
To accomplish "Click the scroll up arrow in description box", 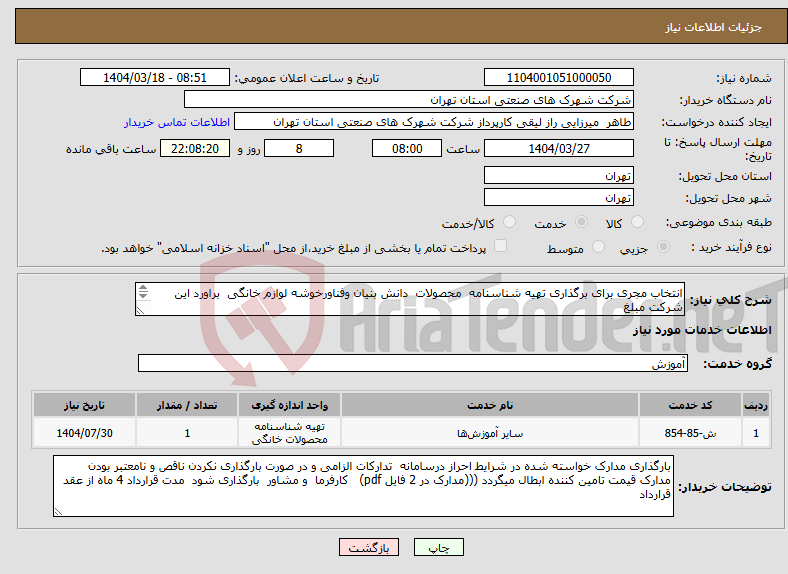I will pyautogui.click(x=143, y=288).
